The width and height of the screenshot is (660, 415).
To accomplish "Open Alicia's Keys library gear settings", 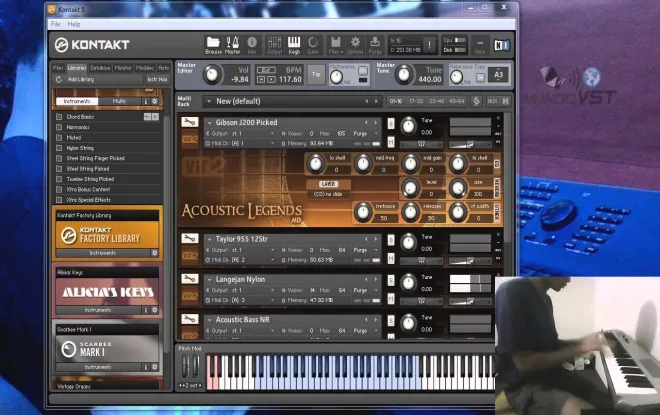I will pyautogui.click(x=154, y=310).
